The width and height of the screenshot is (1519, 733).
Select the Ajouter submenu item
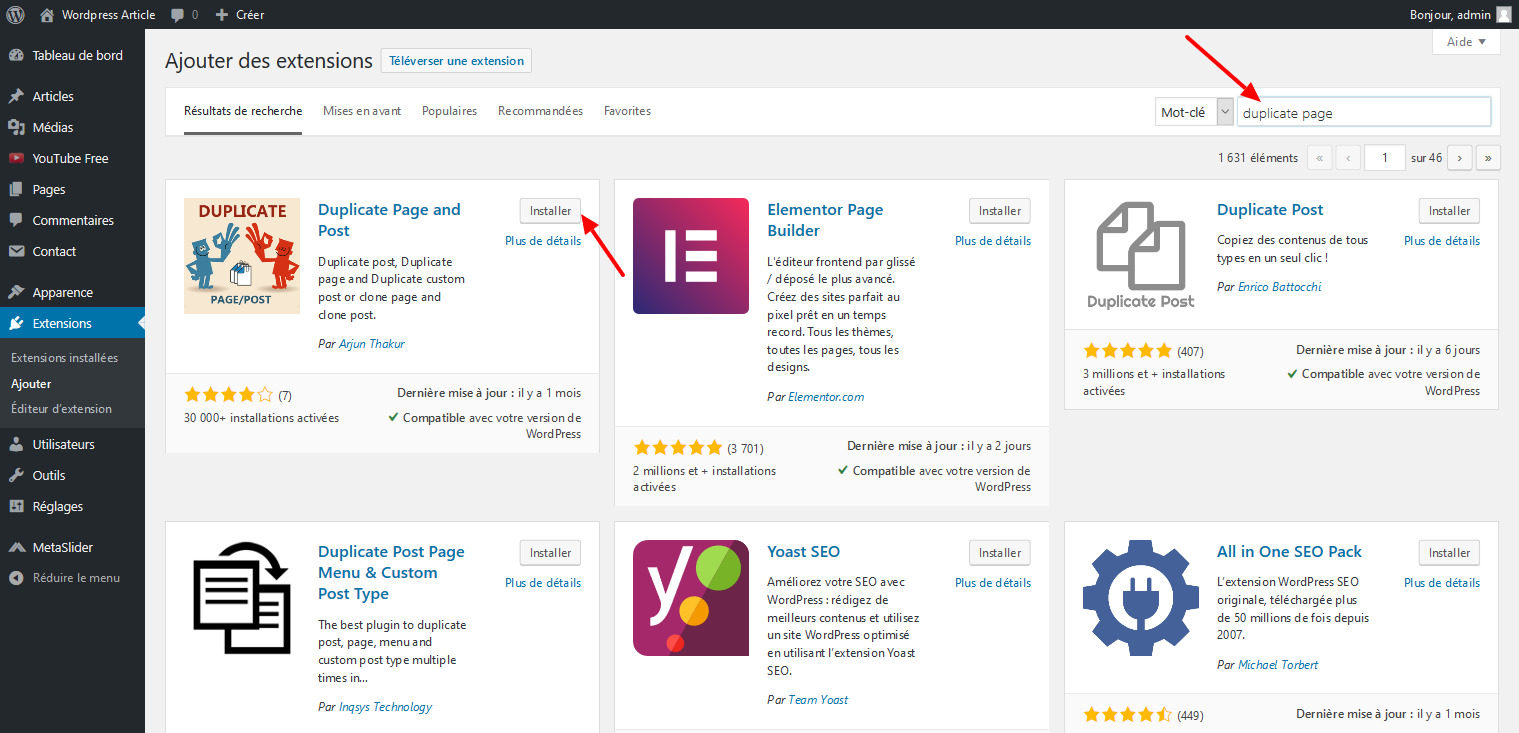click(x=31, y=384)
